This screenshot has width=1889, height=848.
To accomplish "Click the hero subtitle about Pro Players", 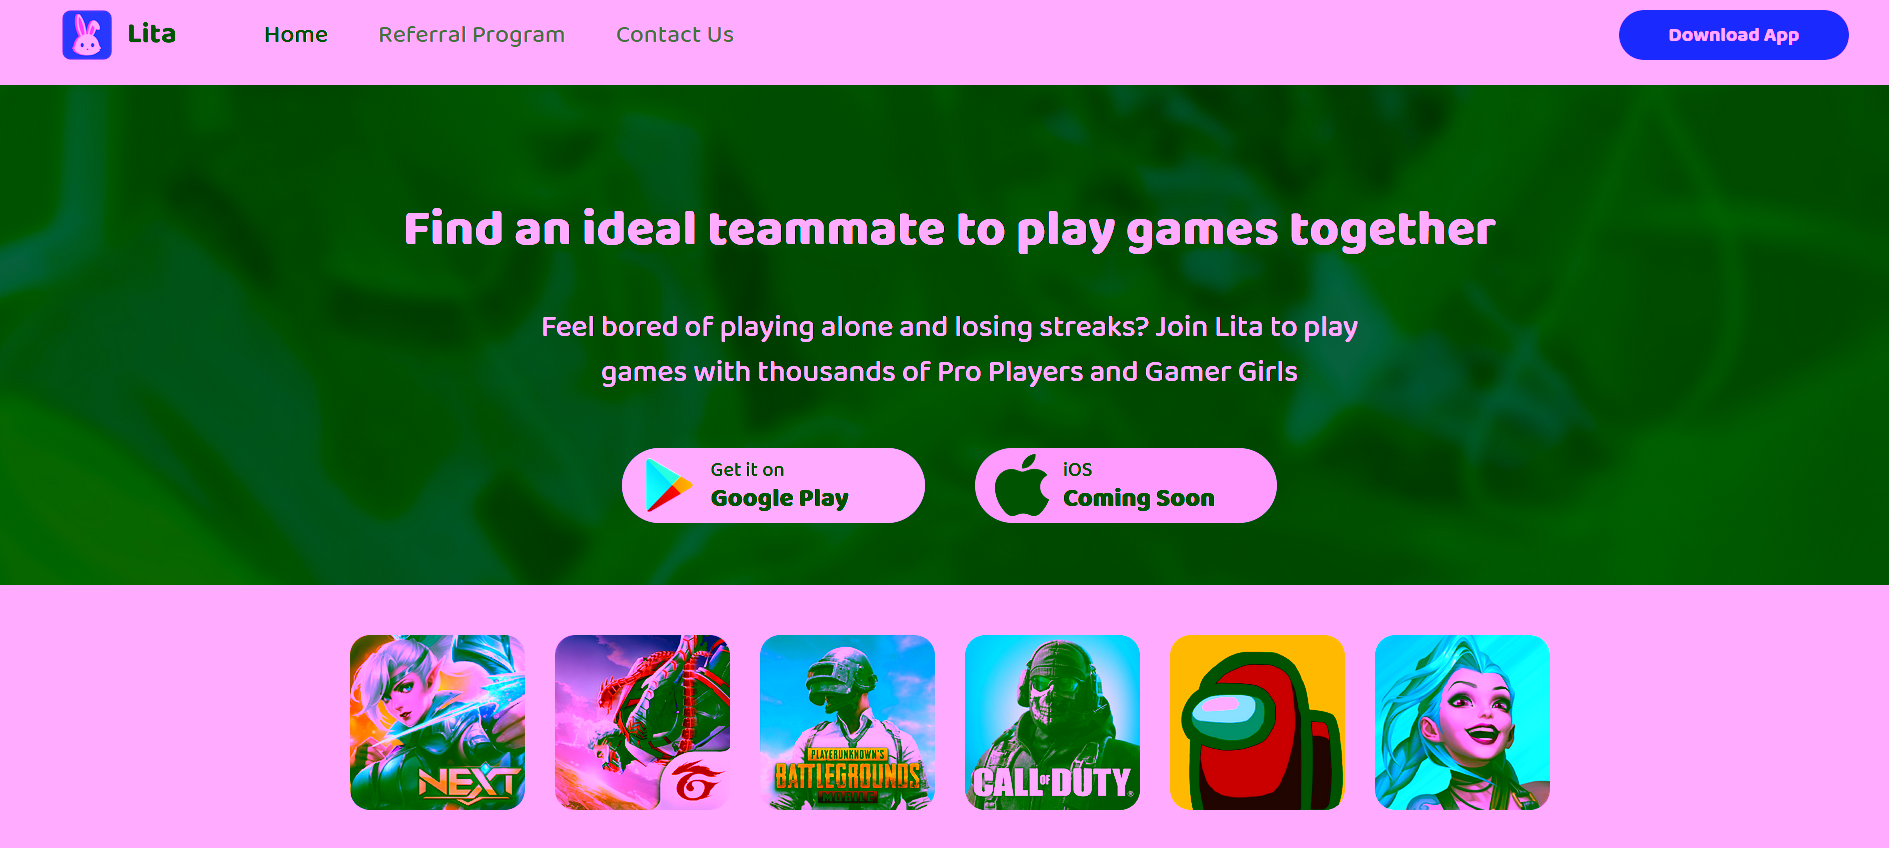I will pos(949,349).
